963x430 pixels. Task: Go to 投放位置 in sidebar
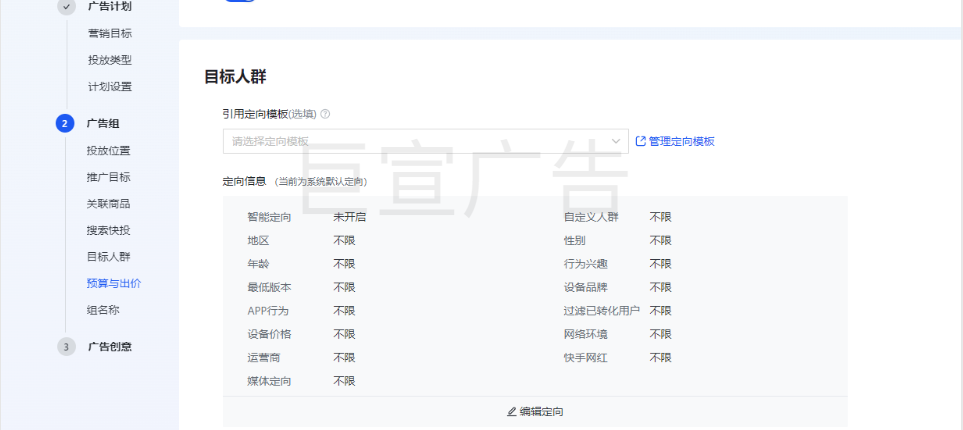109,150
